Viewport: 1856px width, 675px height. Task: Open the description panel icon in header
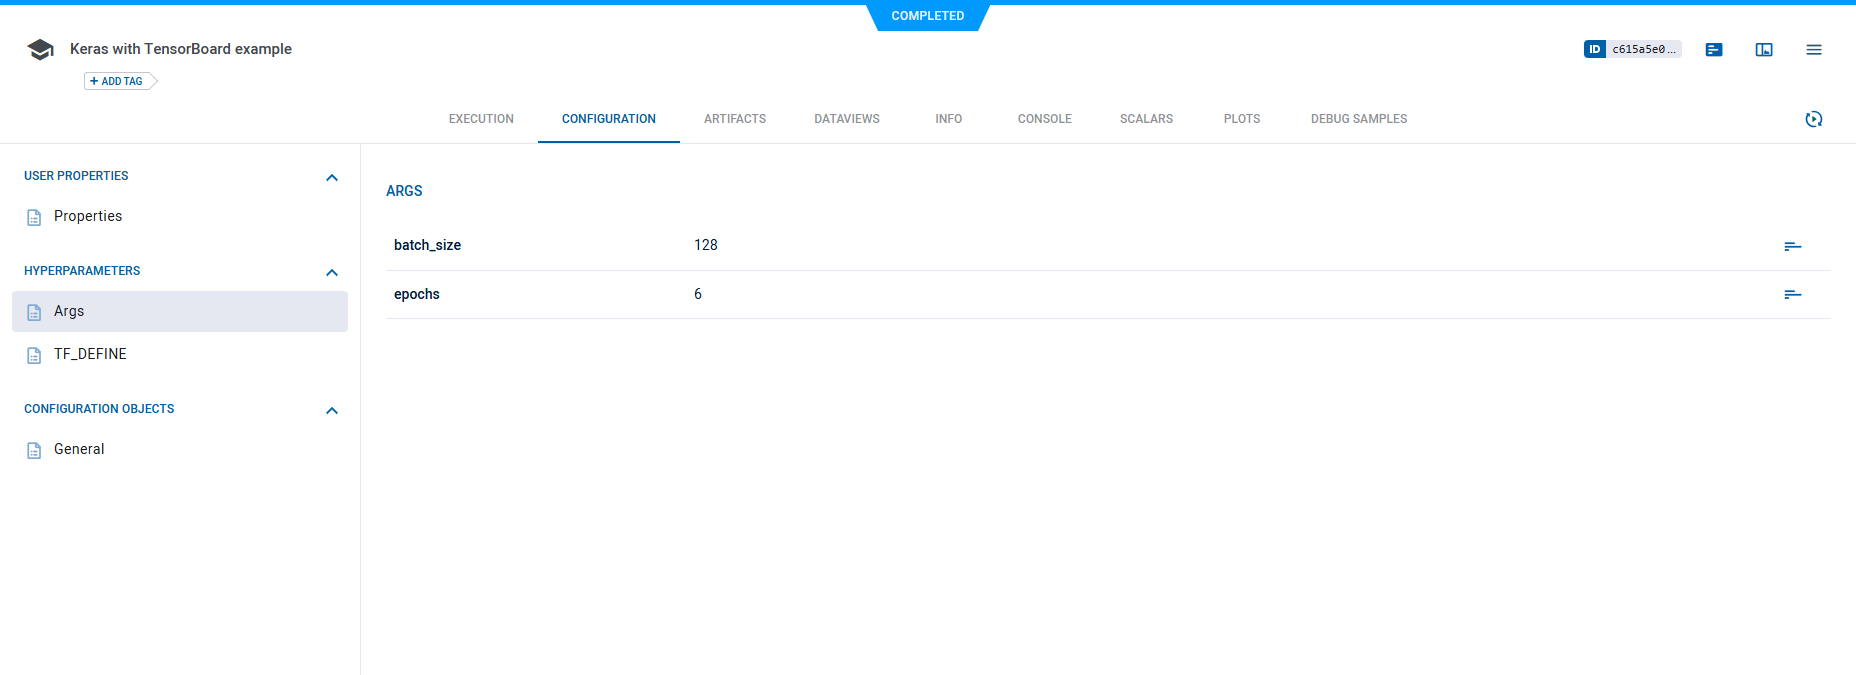[1714, 50]
